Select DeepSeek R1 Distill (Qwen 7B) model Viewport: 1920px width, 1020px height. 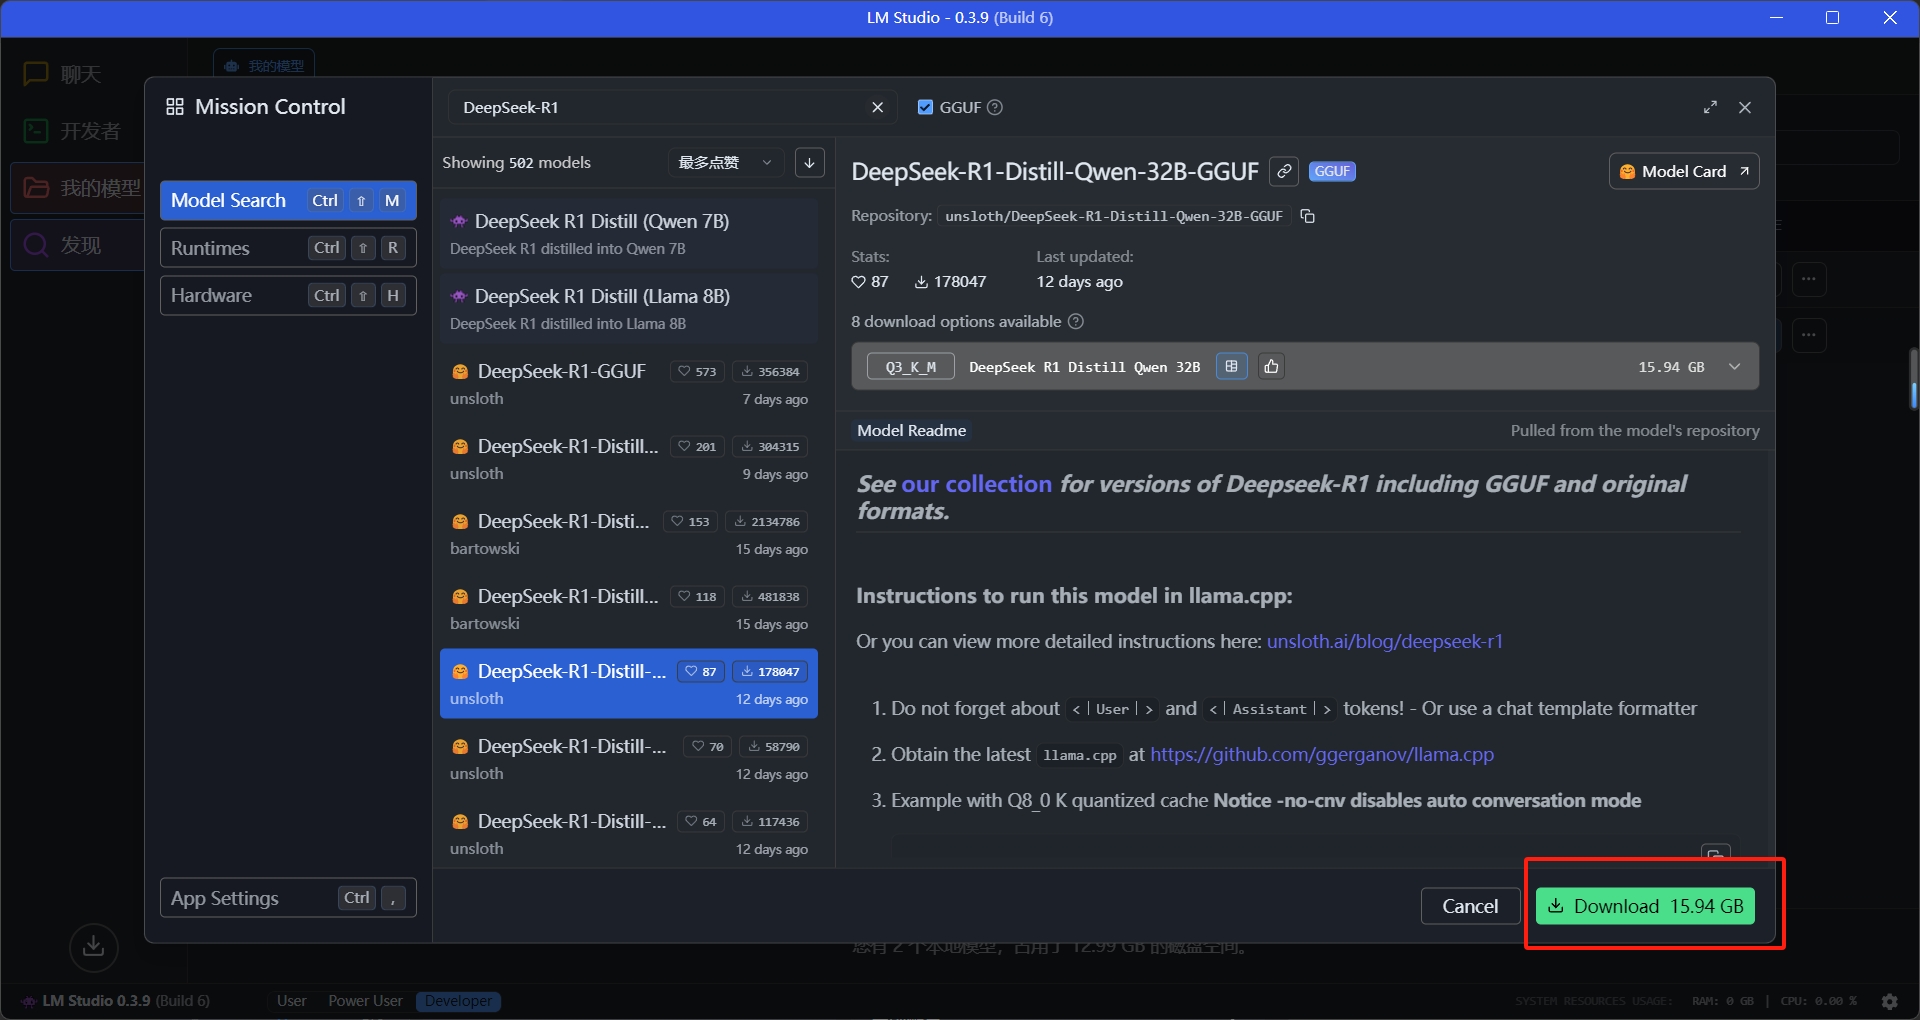629,234
